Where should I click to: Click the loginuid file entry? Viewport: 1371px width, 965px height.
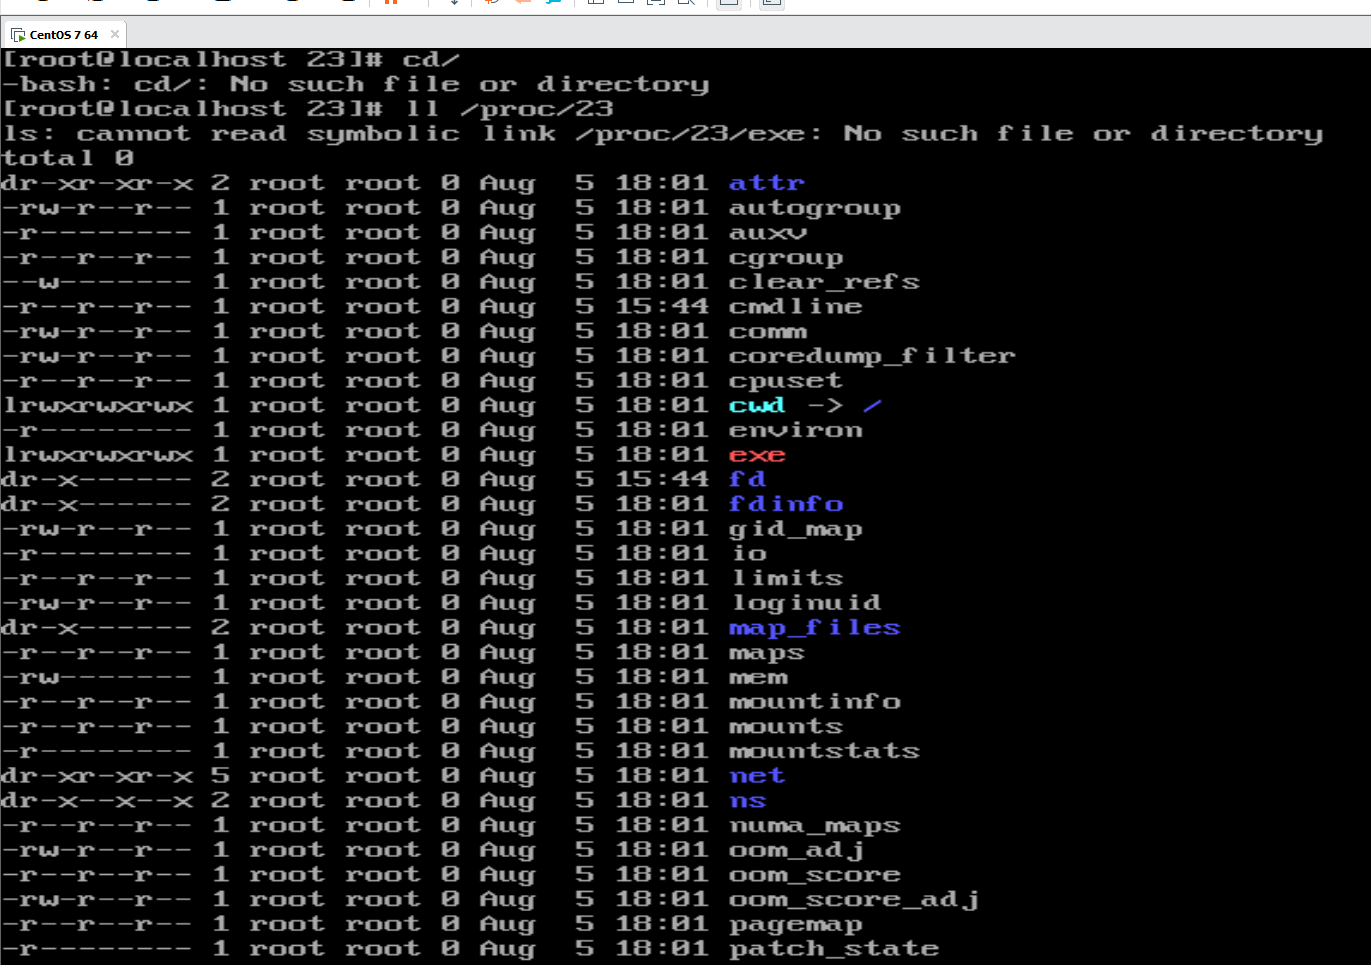click(x=805, y=603)
